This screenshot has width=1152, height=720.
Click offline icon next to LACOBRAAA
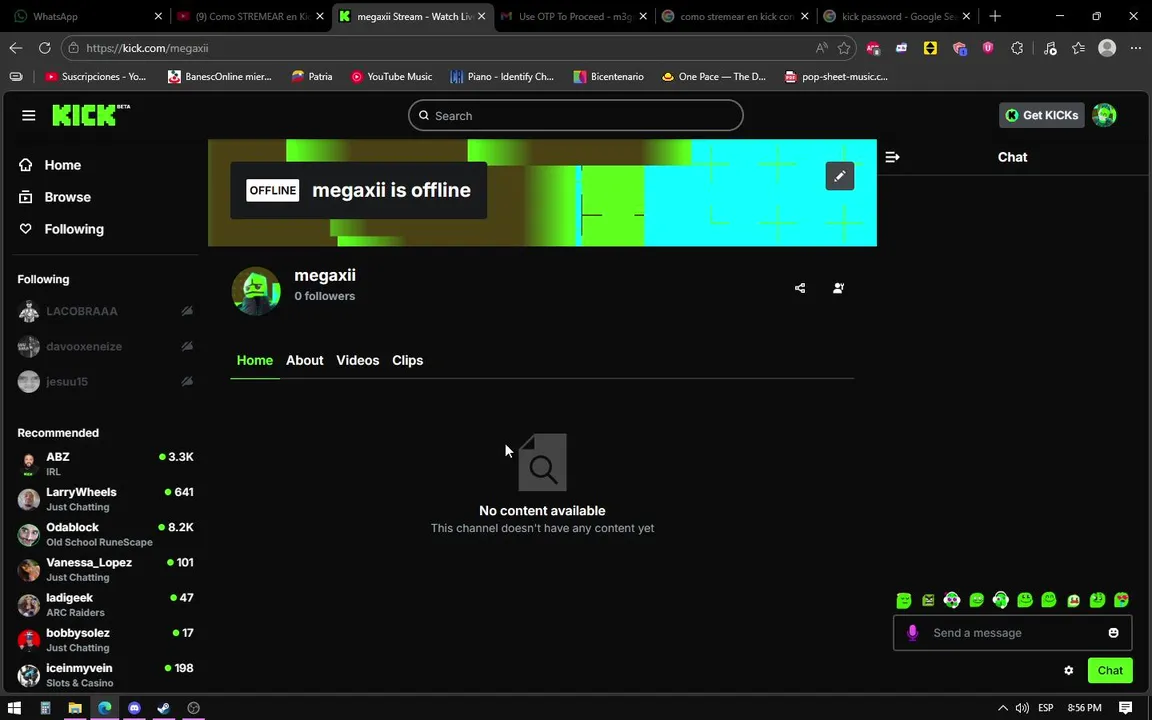(x=187, y=311)
